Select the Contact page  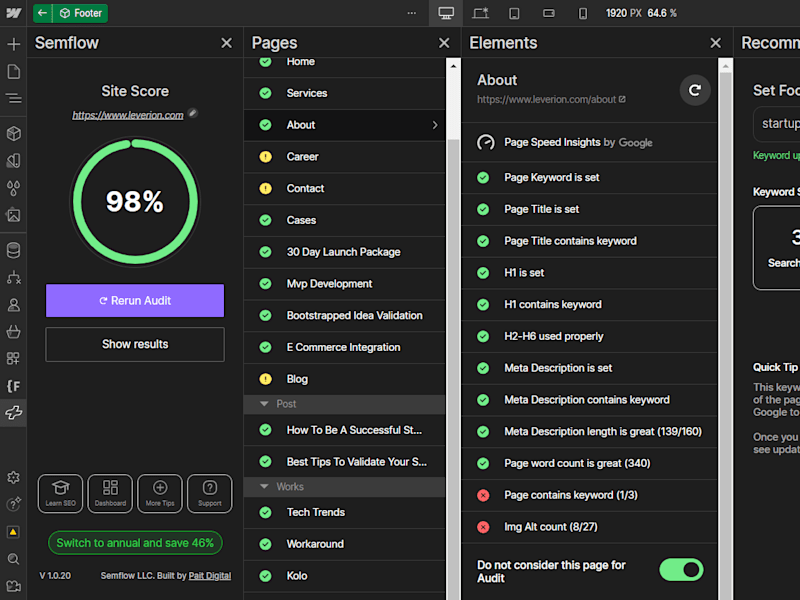pyautogui.click(x=344, y=188)
